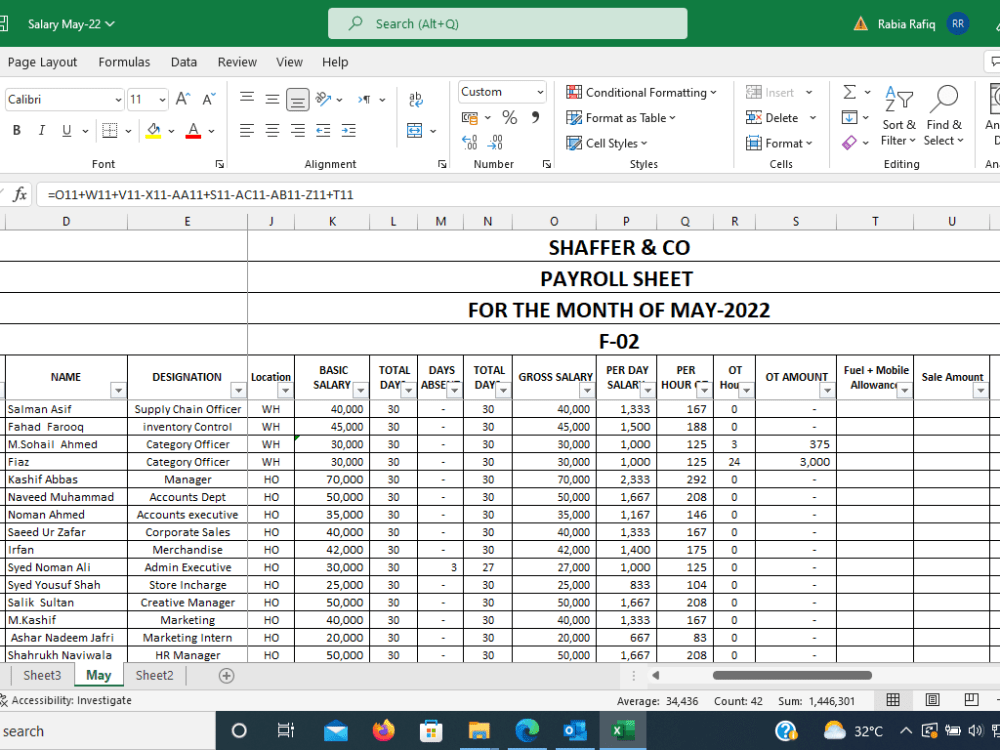1000x750 pixels.
Task: Decrease indent
Action: (323, 131)
